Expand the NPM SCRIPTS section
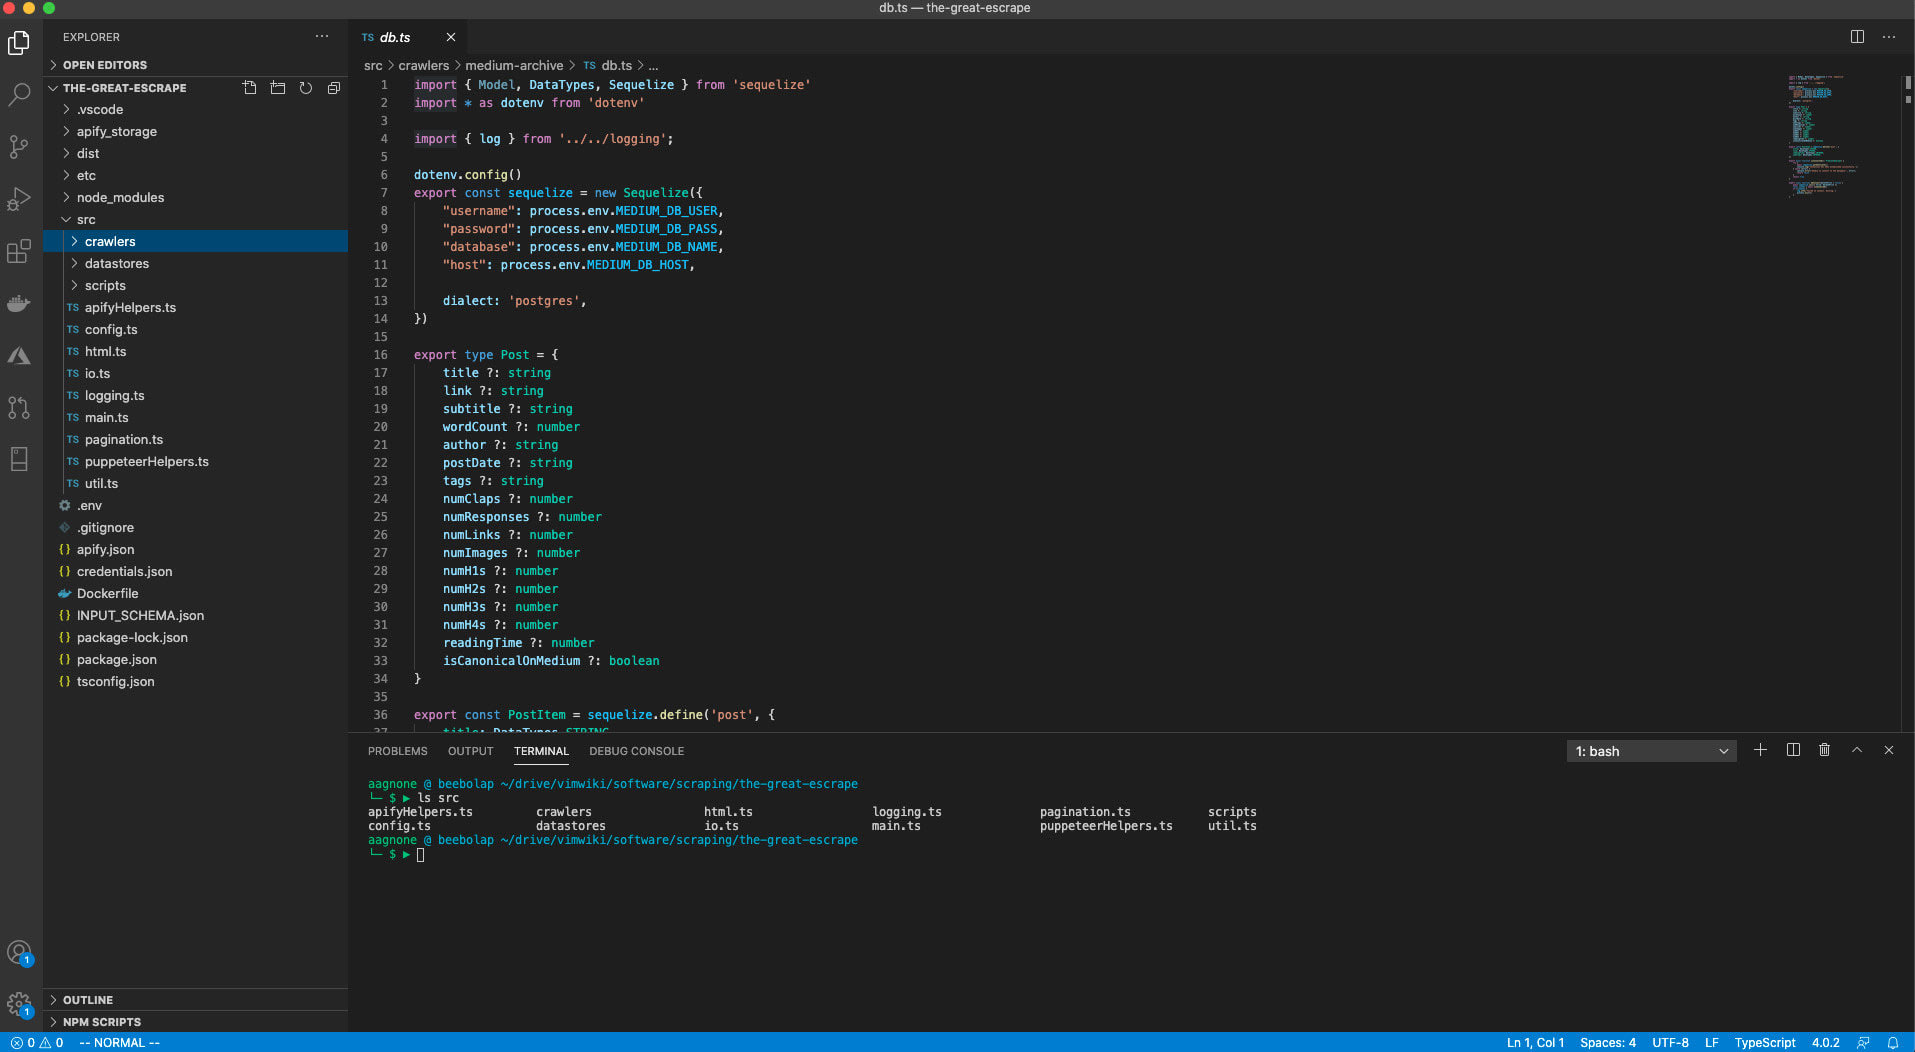Screen dimensions: 1915x1052 pos(196,1022)
